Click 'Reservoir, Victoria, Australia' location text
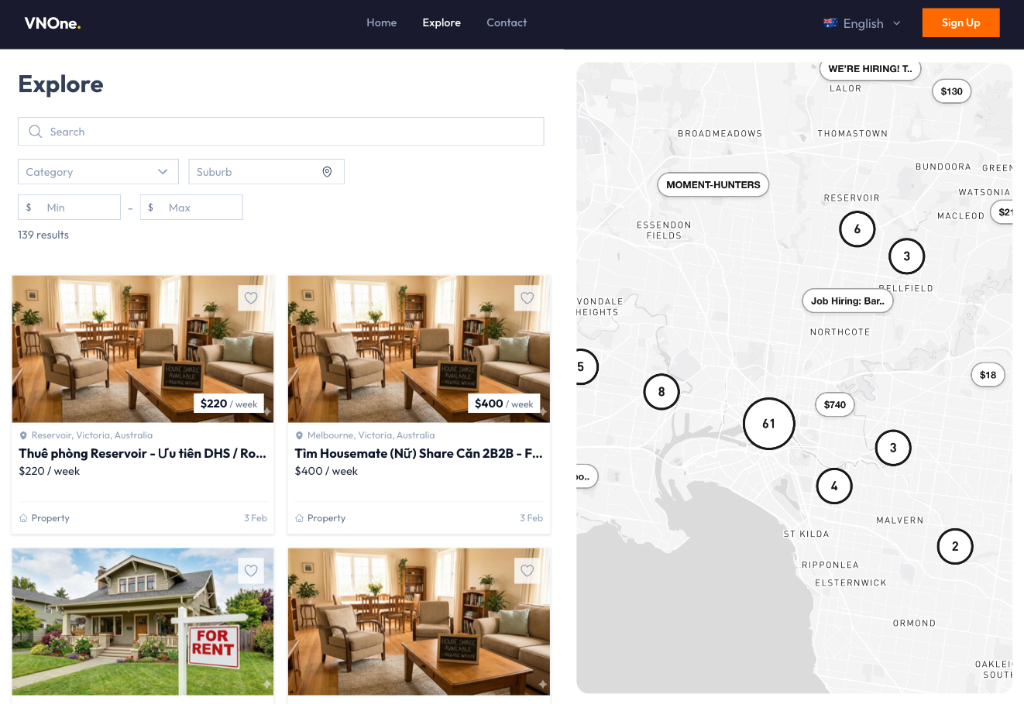Image resolution: width=1024 pixels, height=704 pixels. pos(92,435)
